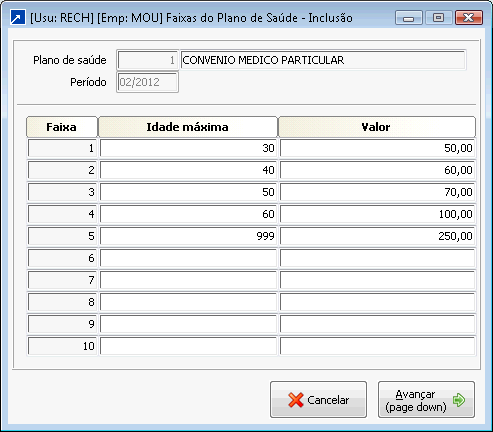
Task: Select the empty Idade máxima field for faixa 6
Action: (188, 258)
